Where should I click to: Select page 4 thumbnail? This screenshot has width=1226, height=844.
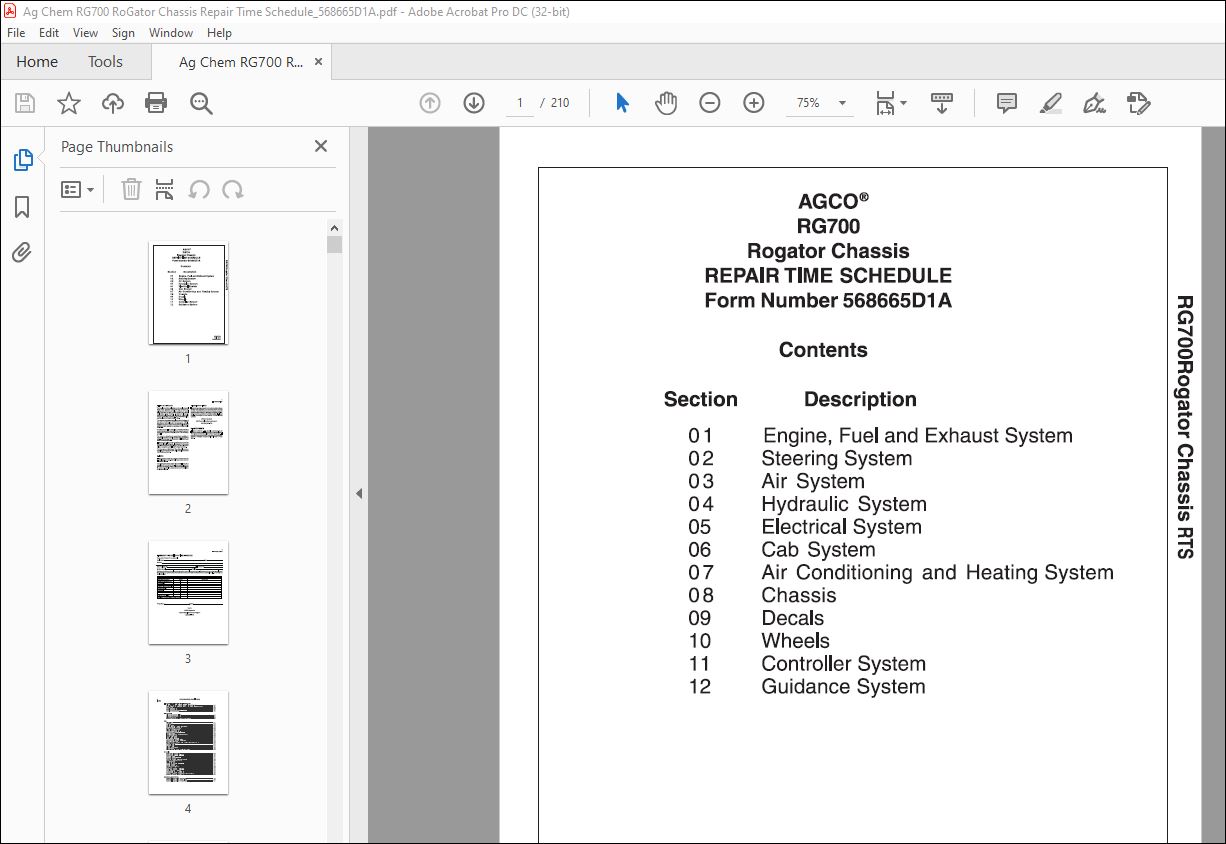(x=188, y=743)
